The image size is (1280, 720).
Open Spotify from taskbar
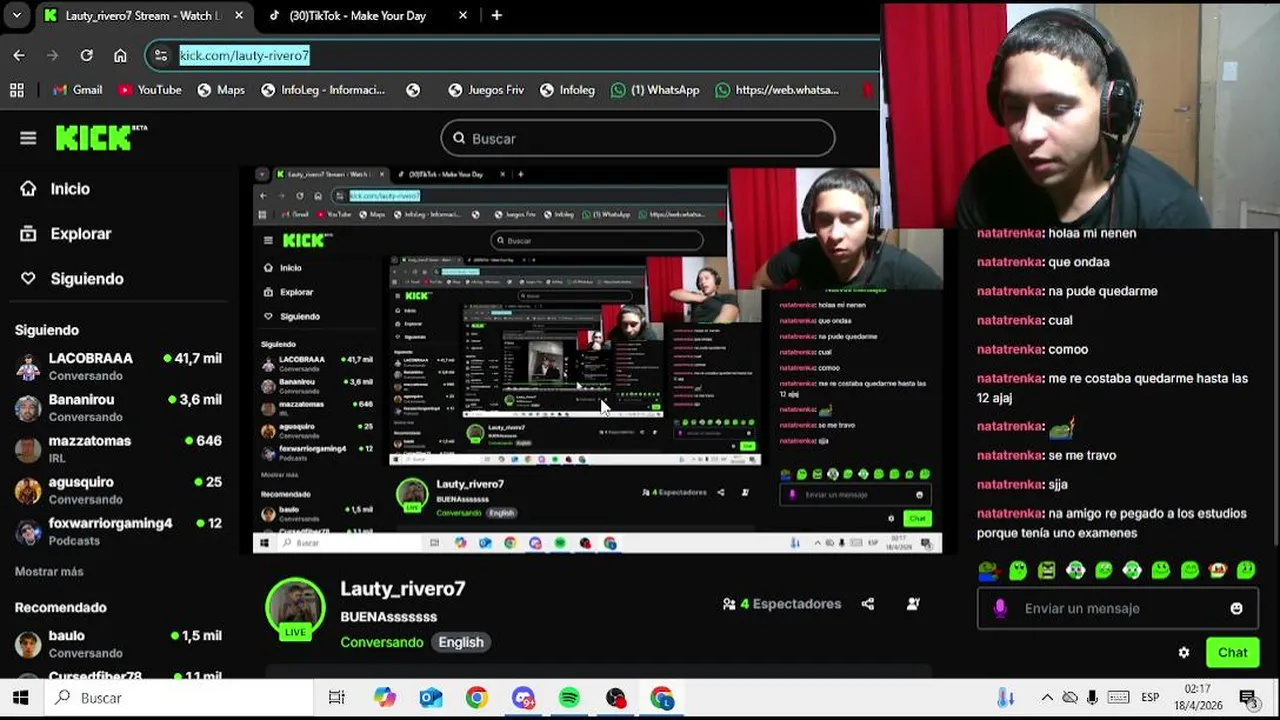pyautogui.click(x=569, y=698)
